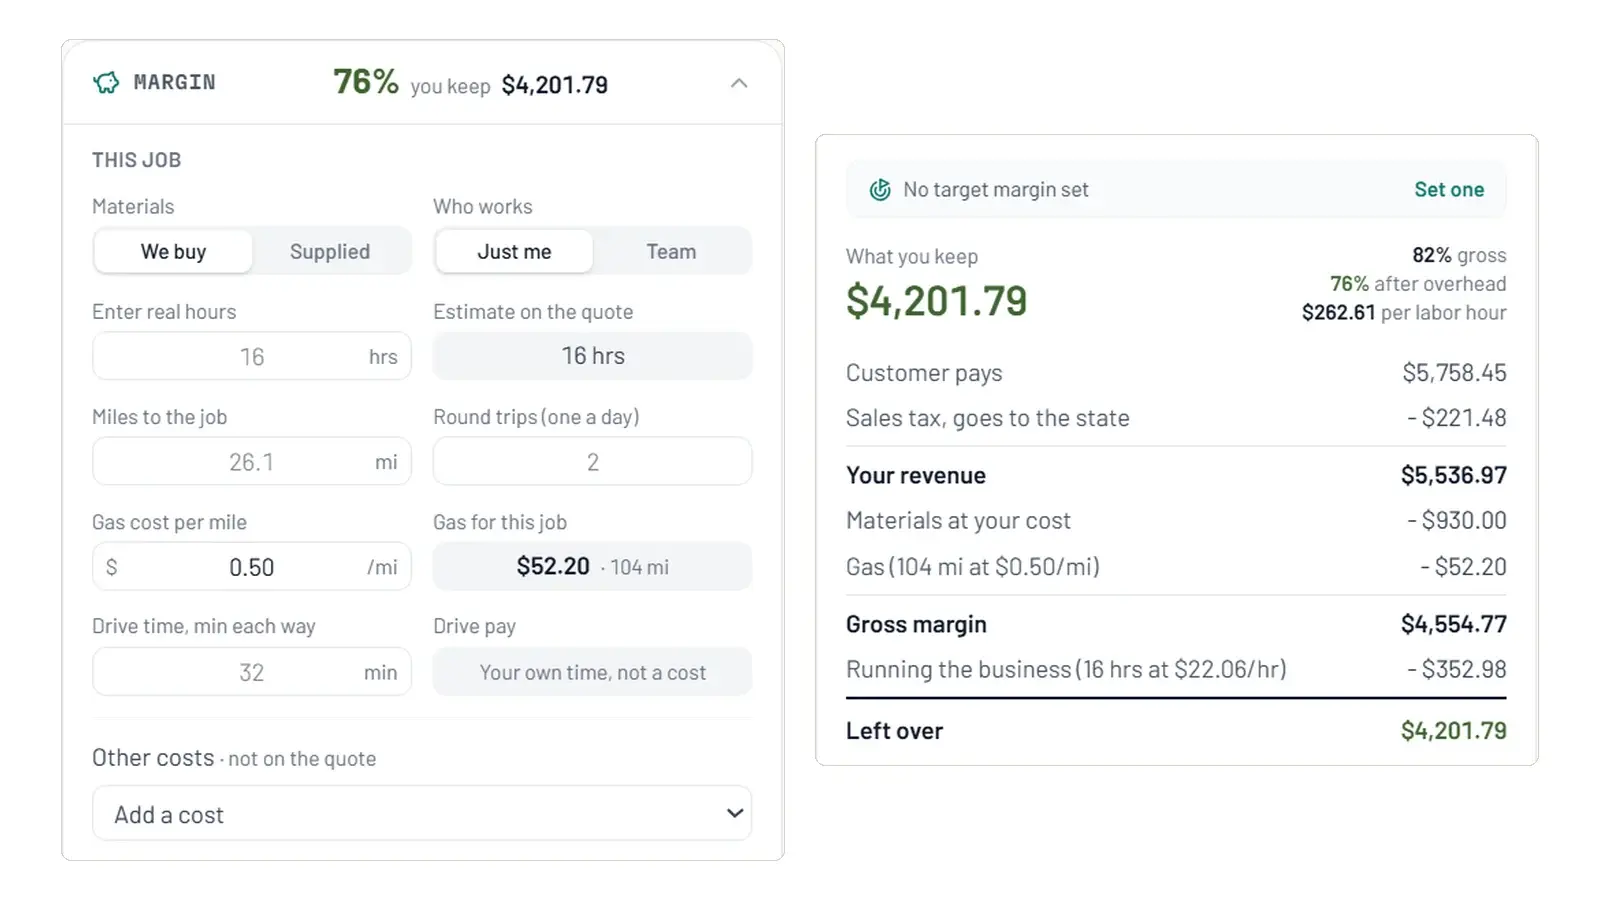This screenshot has height=900, width=1600.
Task: Click the $262.61 per labor hour text
Action: pyautogui.click(x=1404, y=312)
